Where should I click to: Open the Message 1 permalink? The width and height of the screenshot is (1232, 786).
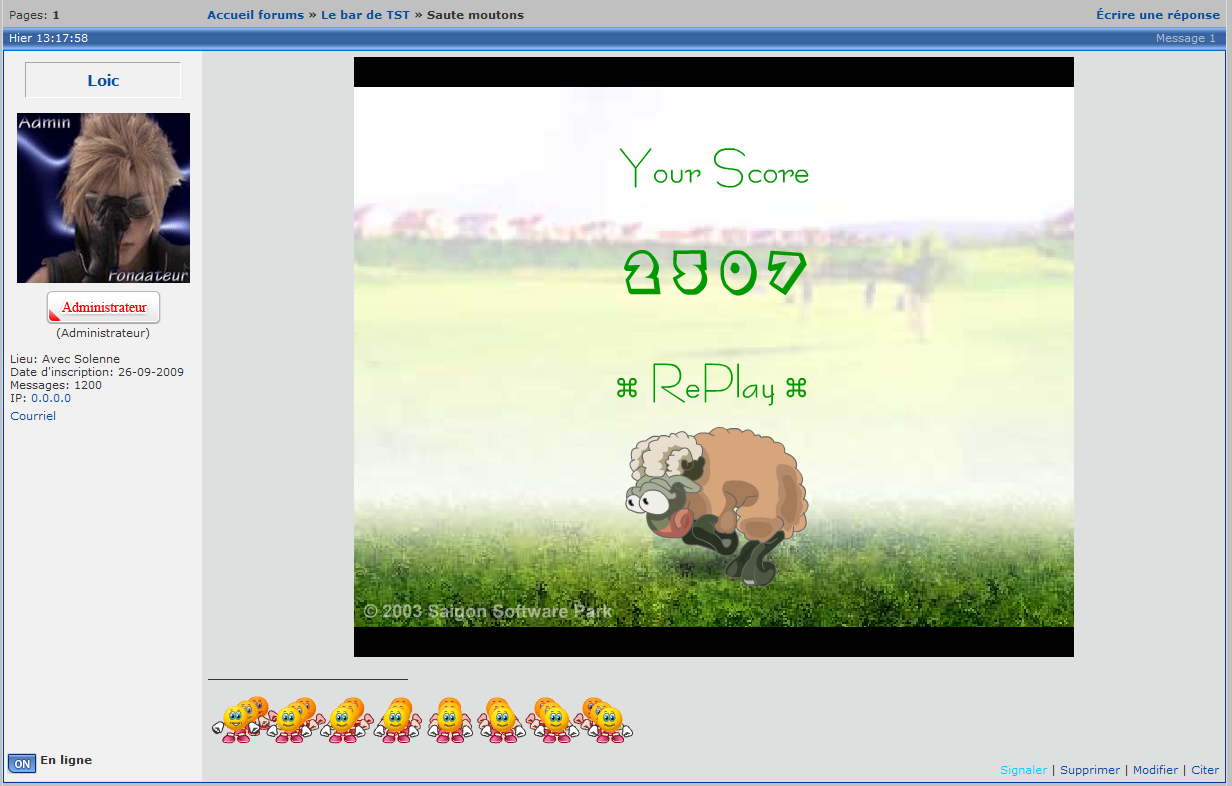tap(1185, 38)
